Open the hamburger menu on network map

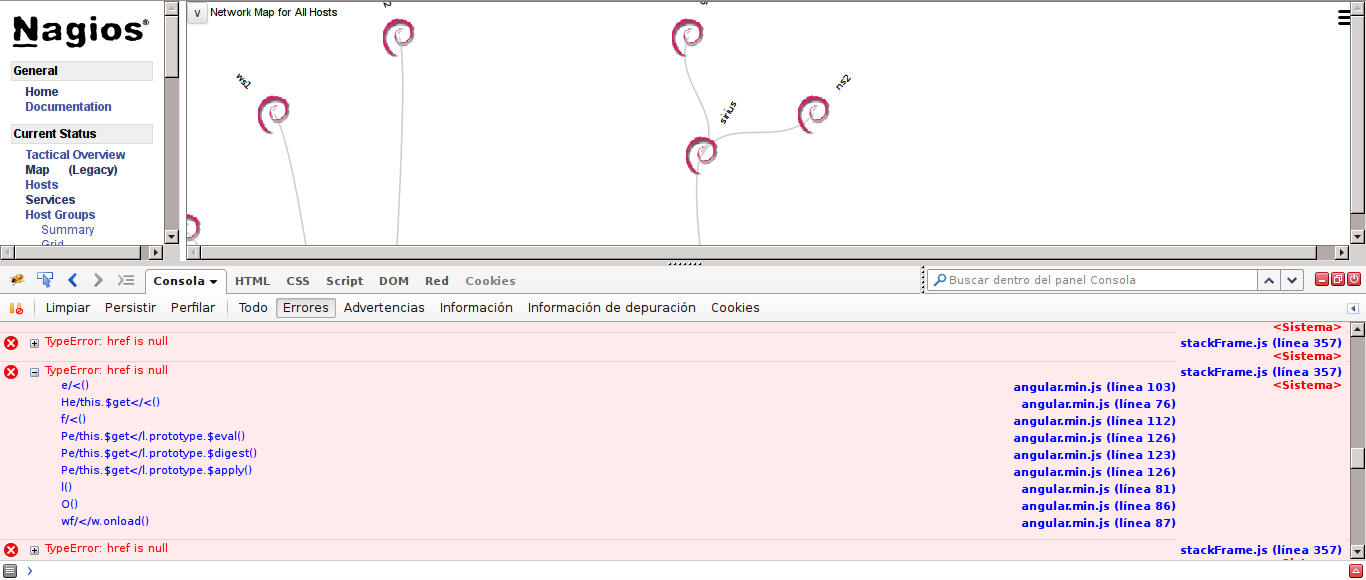[1346, 16]
